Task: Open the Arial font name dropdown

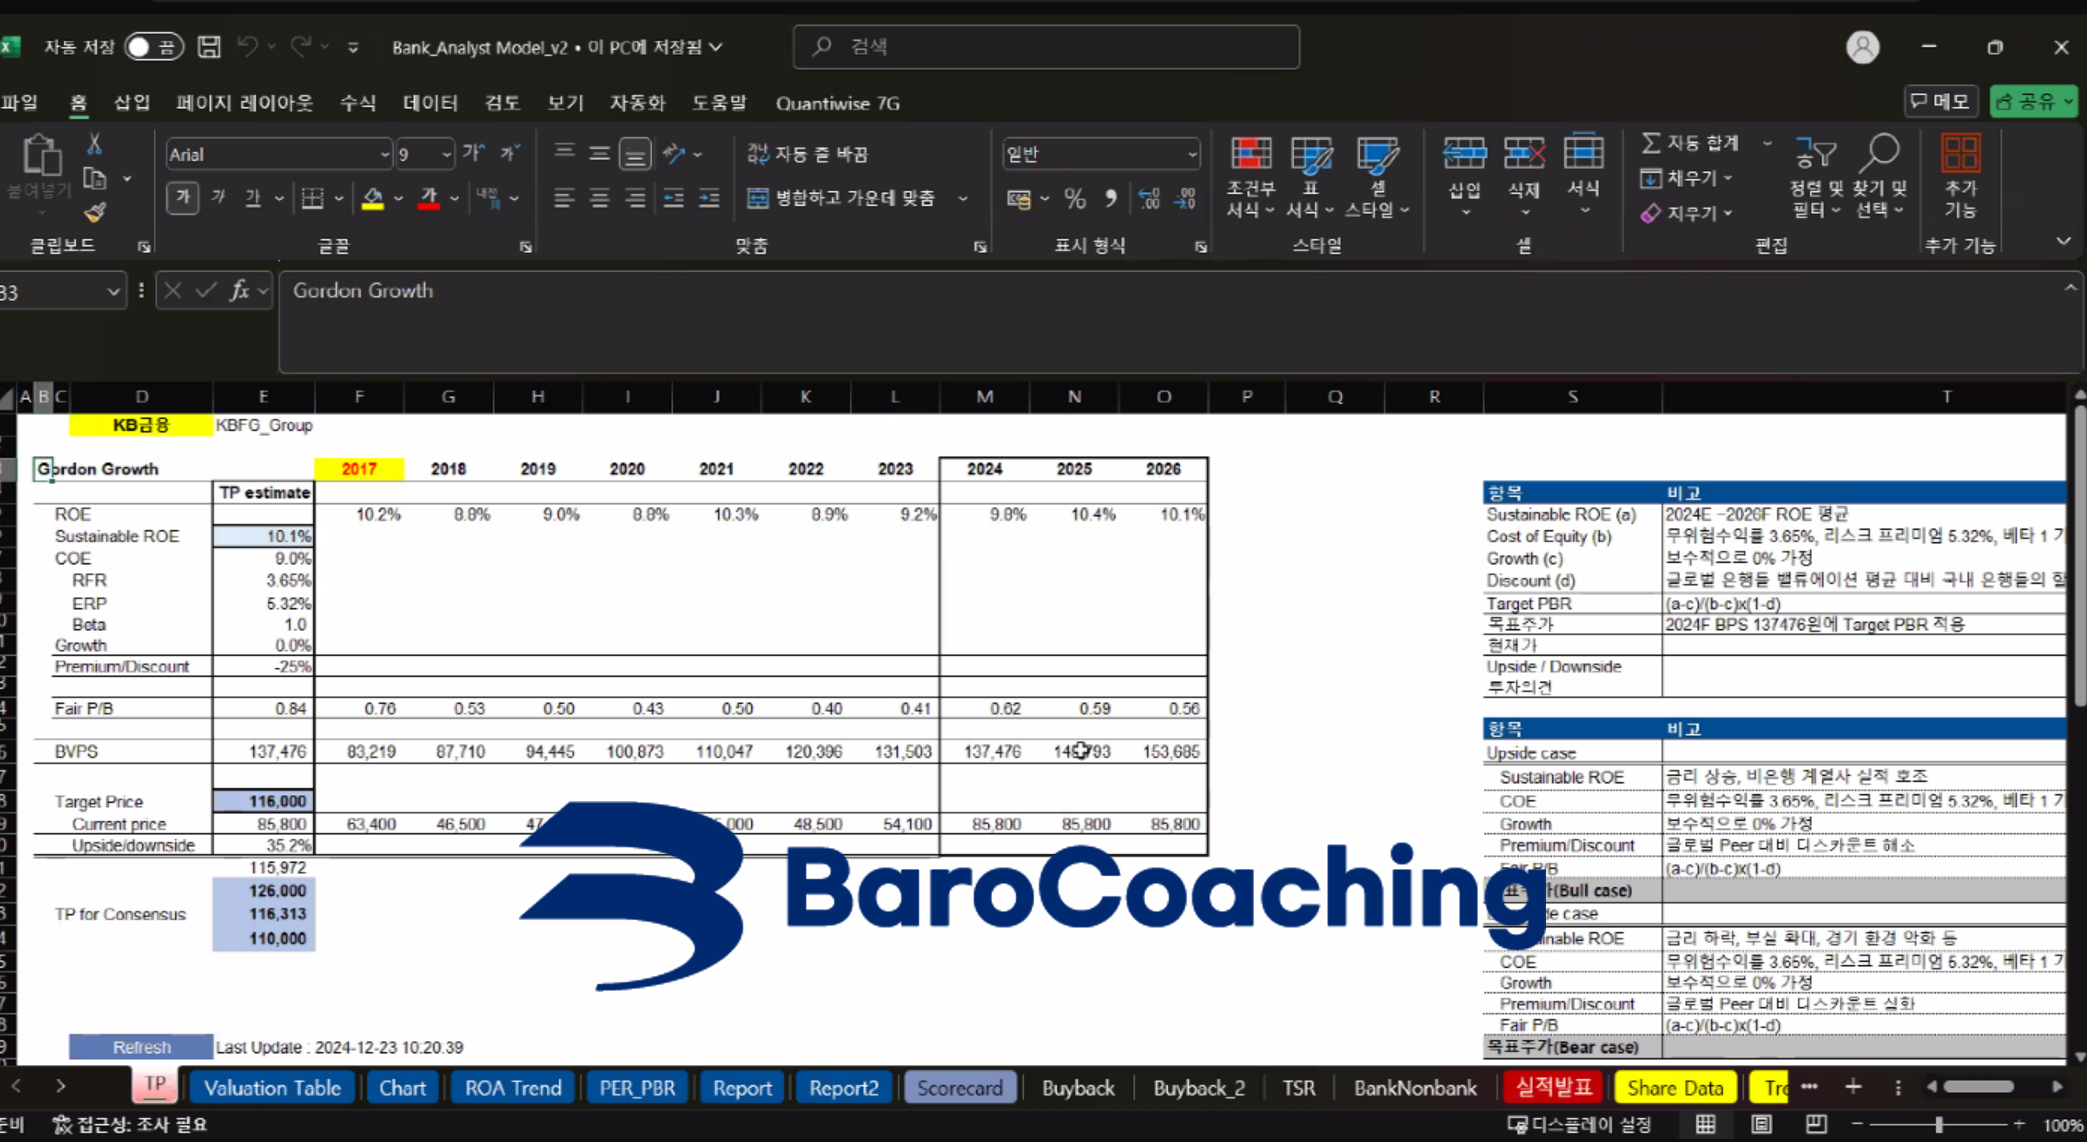Action: (384, 154)
